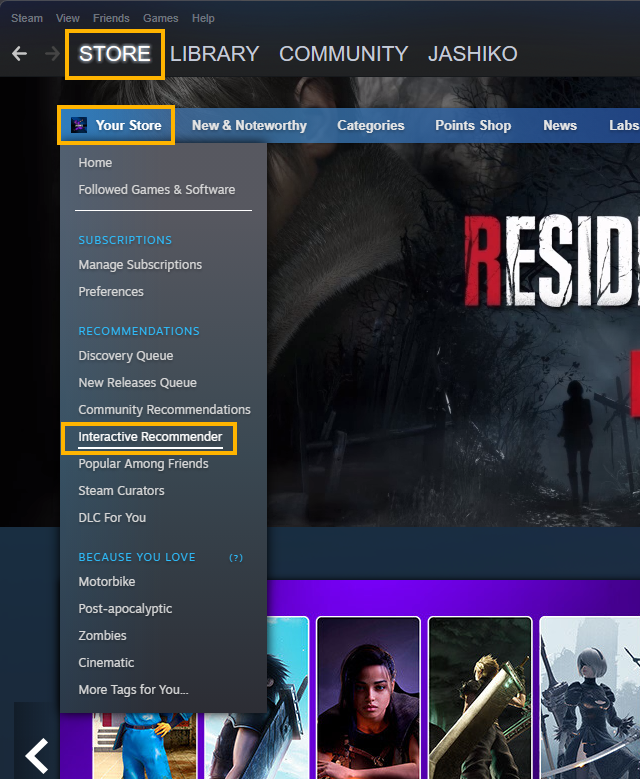640x779 pixels.
Task: Go to the STORE section
Action: click(x=115, y=54)
